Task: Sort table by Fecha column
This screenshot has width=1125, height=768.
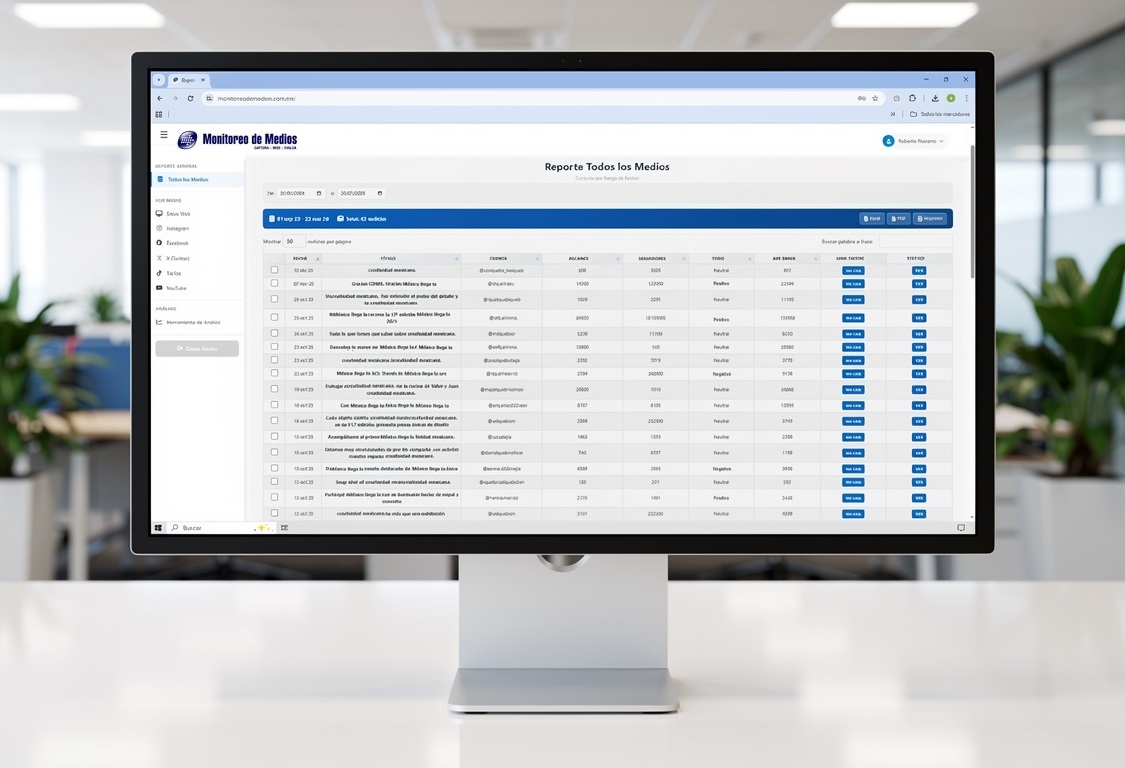Action: (x=300, y=258)
